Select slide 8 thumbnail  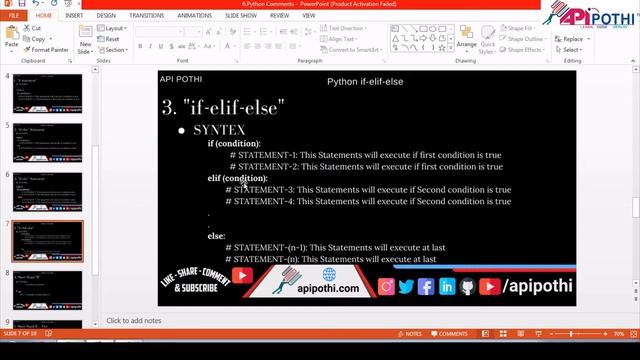click(47, 290)
